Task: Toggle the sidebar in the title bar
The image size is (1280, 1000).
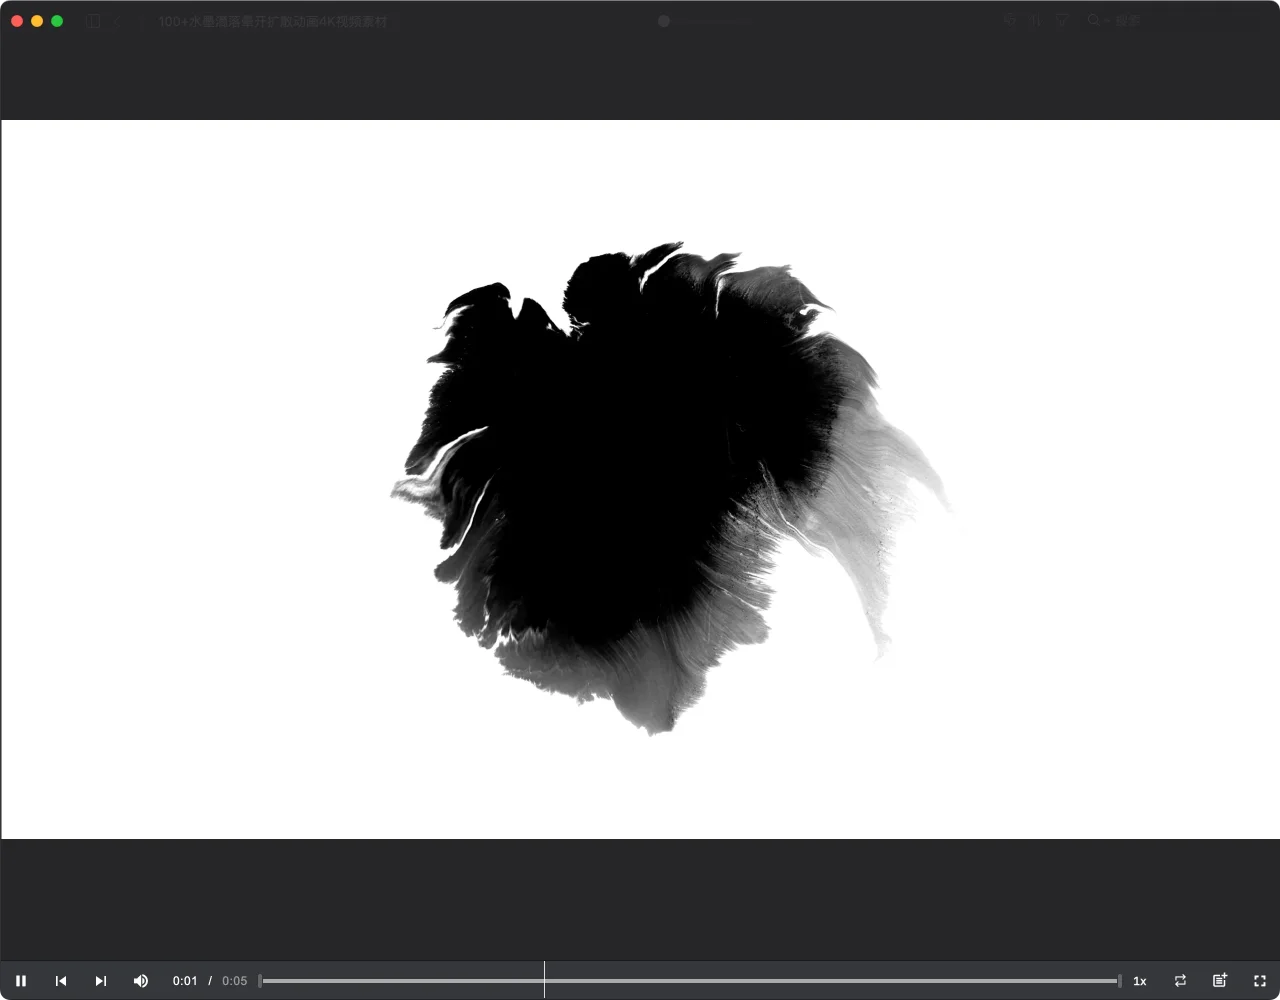Action: tap(93, 21)
